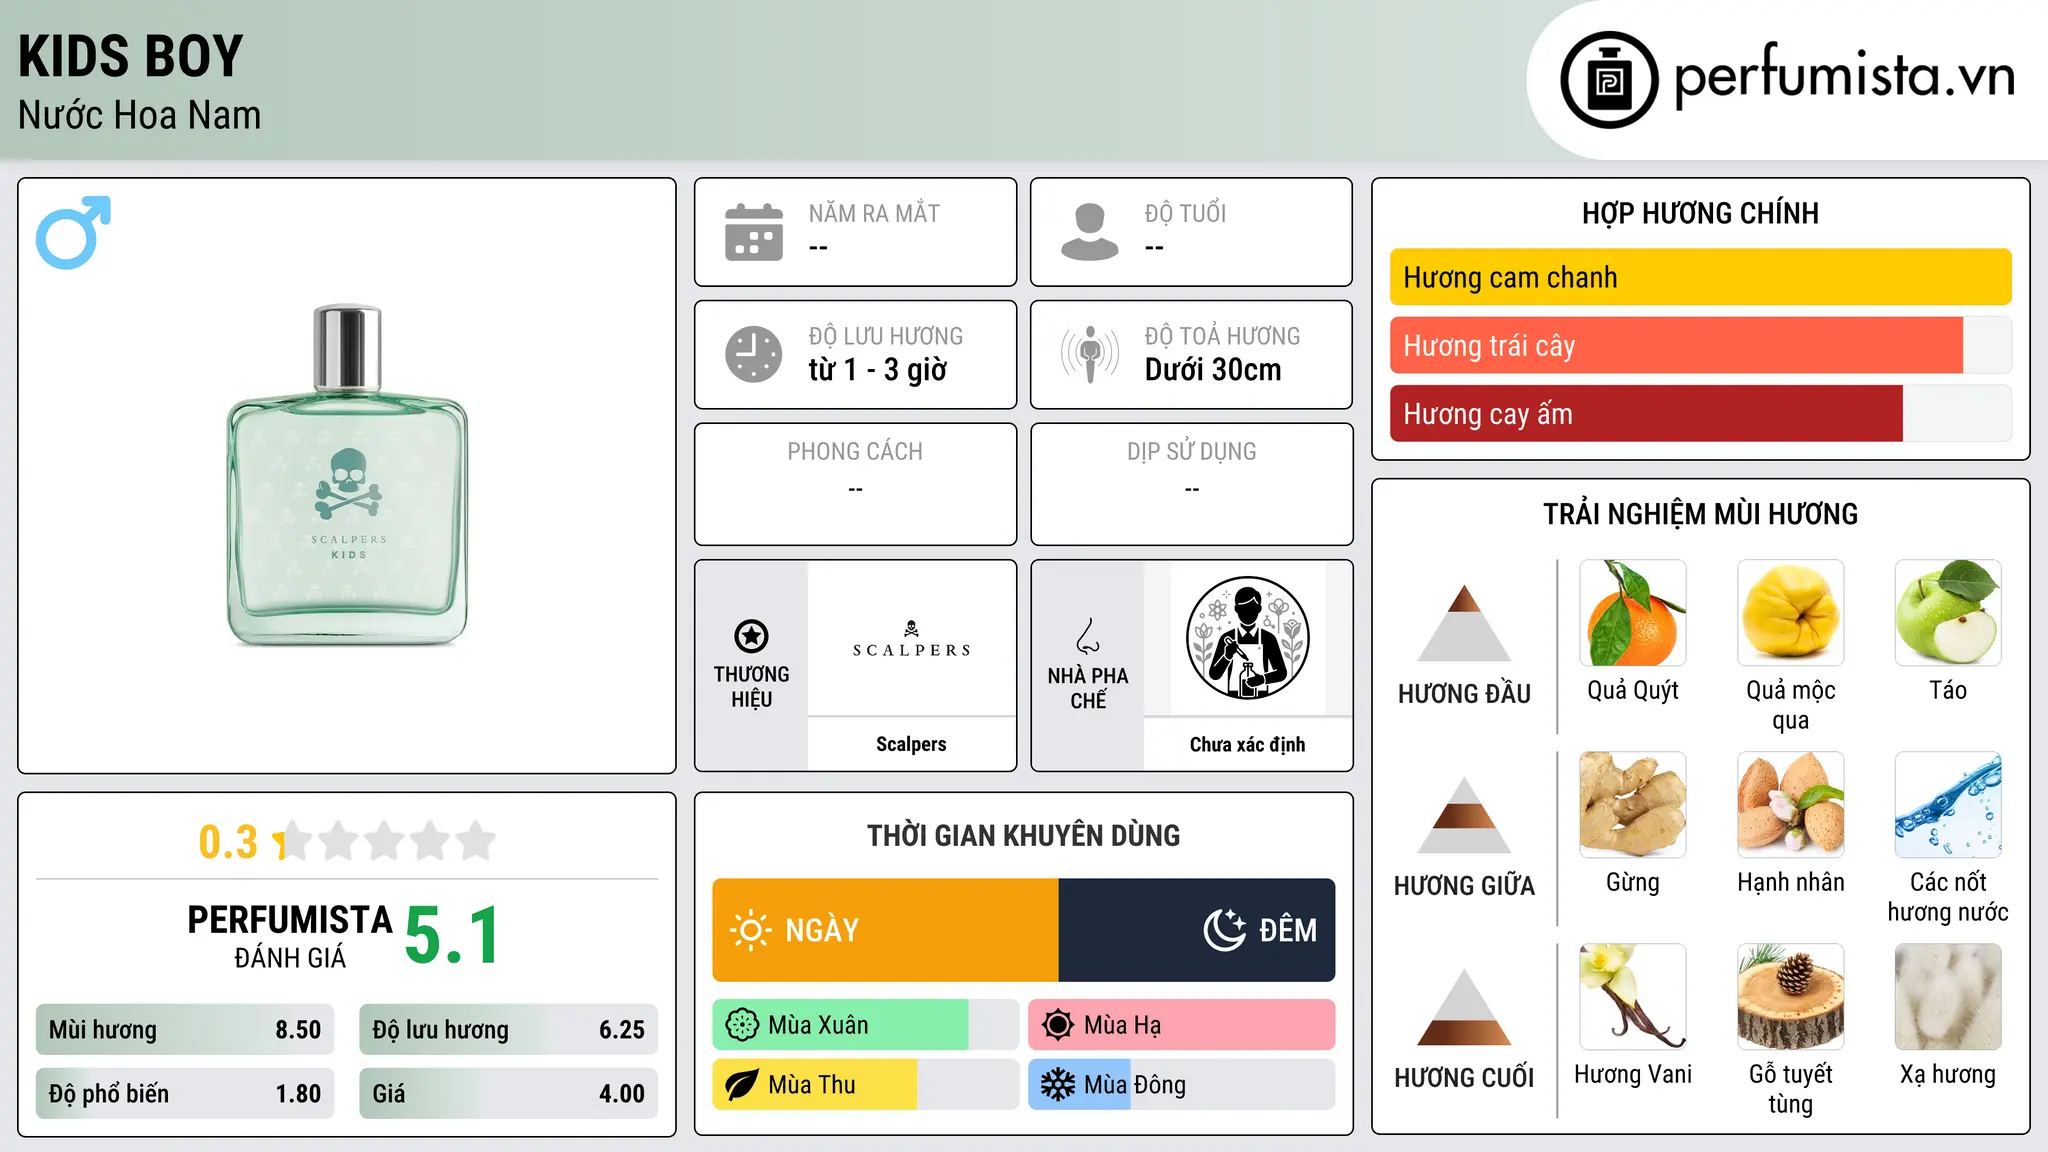
Task: Click the Giá 4.00 score bar
Action: [508, 1094]
